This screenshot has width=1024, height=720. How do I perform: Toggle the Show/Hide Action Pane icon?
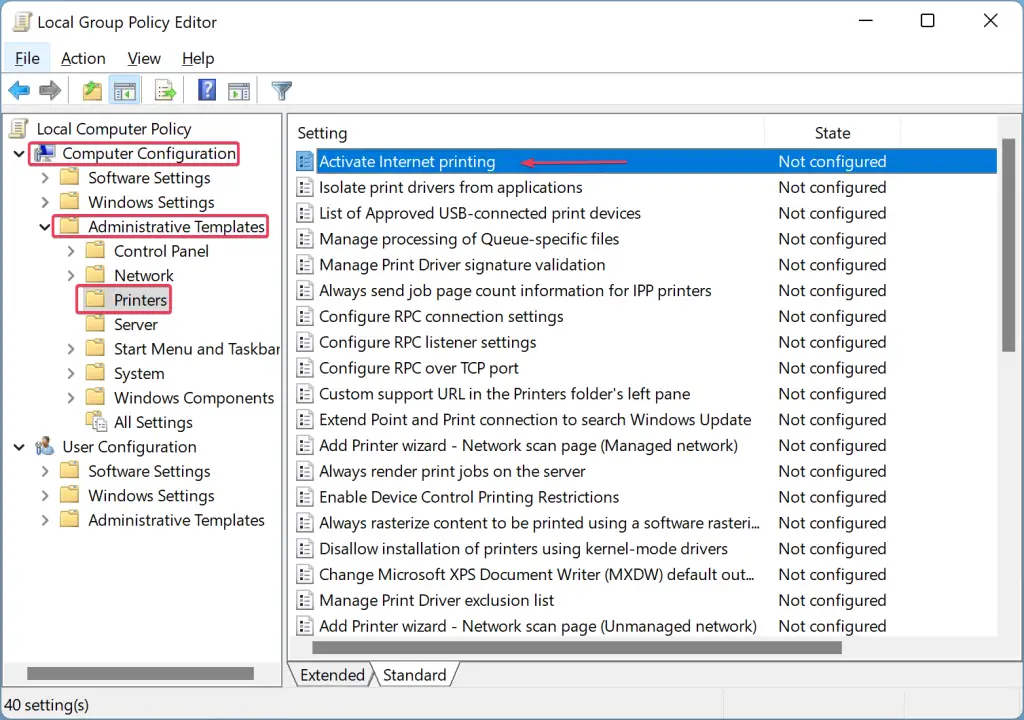click(238, 90)
